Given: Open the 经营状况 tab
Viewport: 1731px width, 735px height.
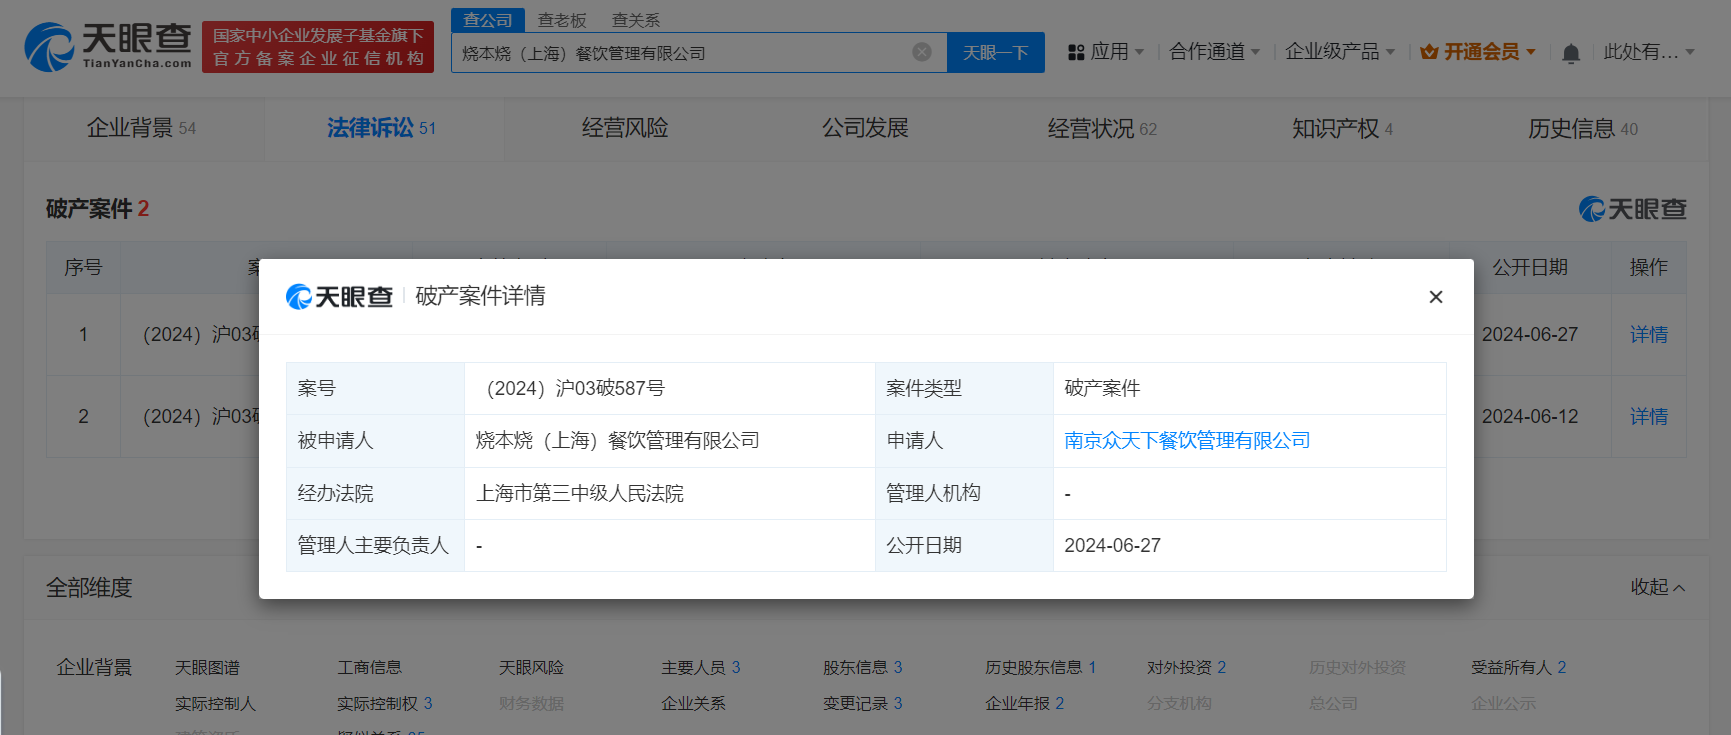Looking at the screenshot, I should coord(1102,128).
